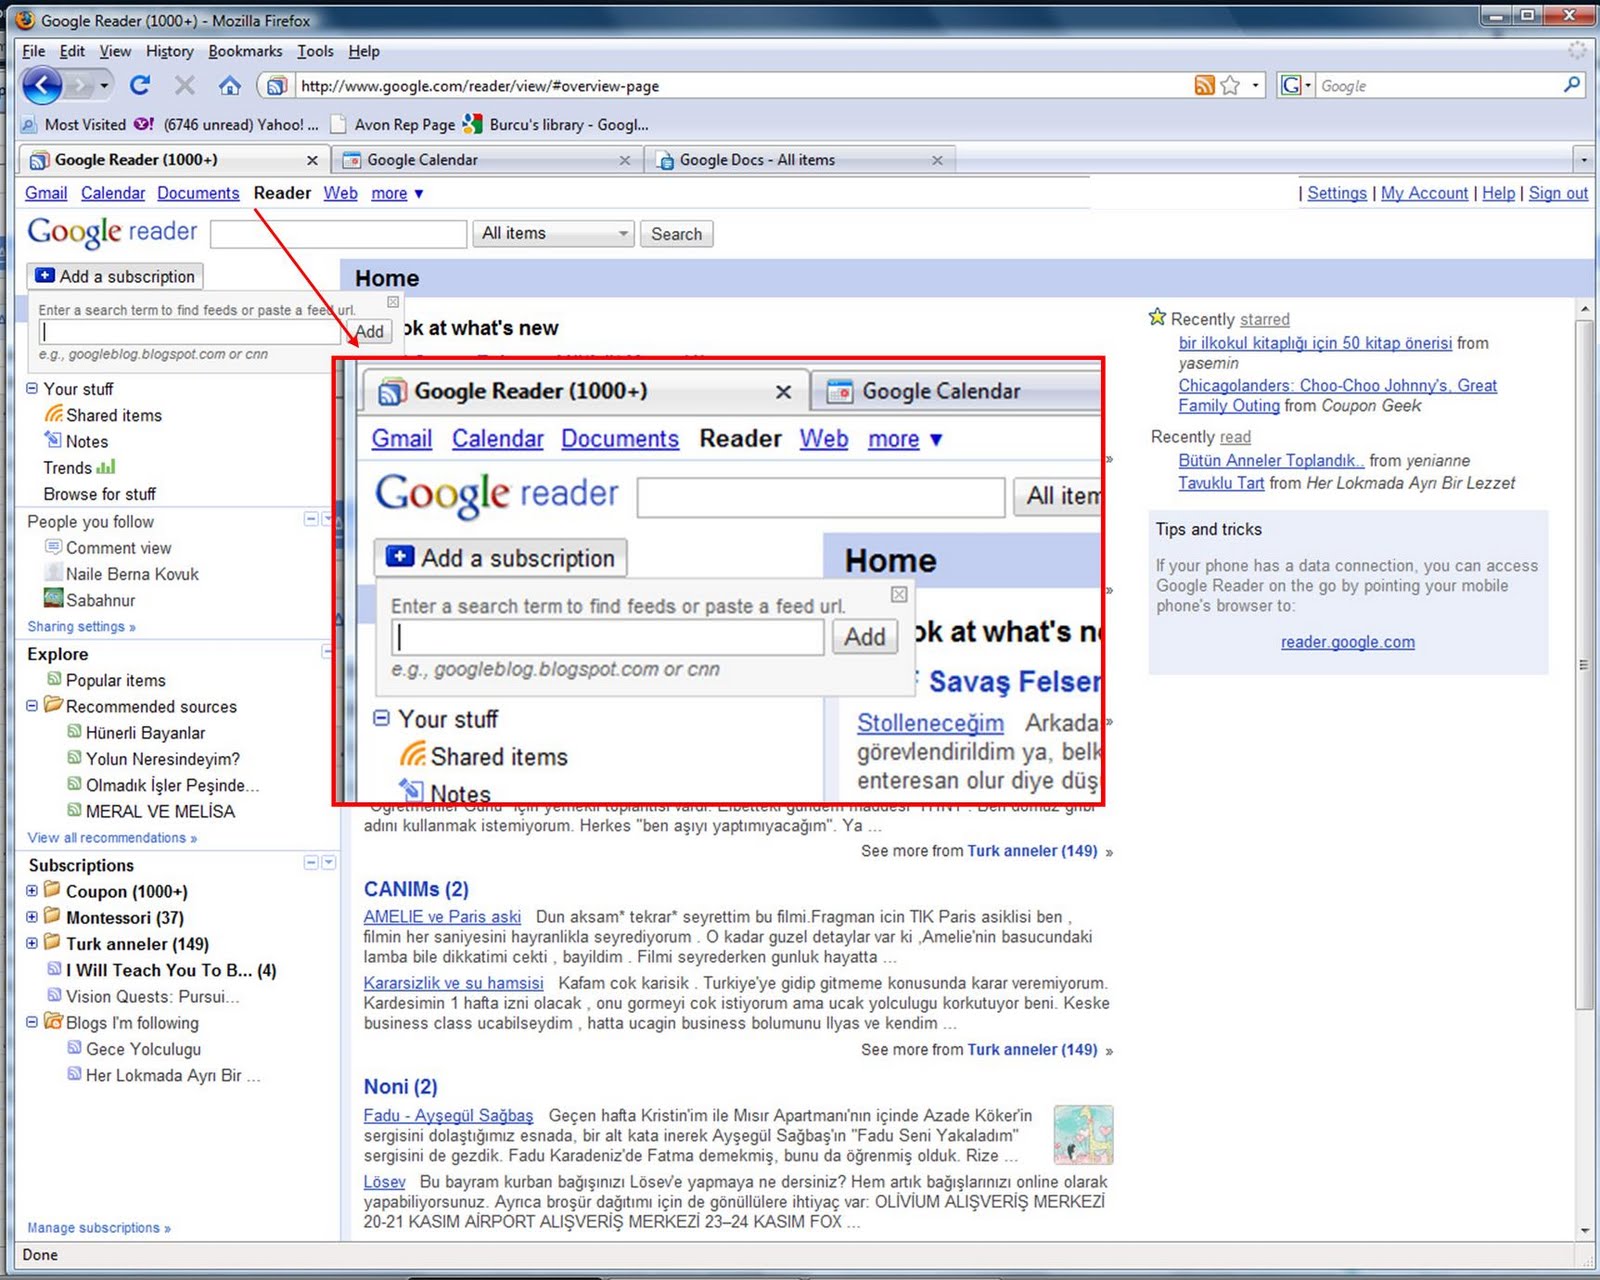Click the site identity icon beside the URL
The height and width of the screenshot is (1280, 1600).
coord(277,86)
